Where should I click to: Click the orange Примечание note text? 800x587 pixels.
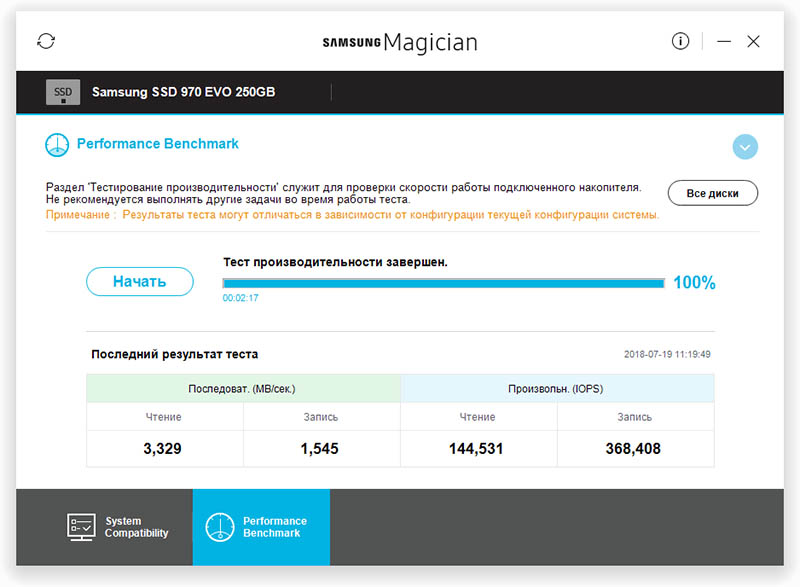(353, 215)
